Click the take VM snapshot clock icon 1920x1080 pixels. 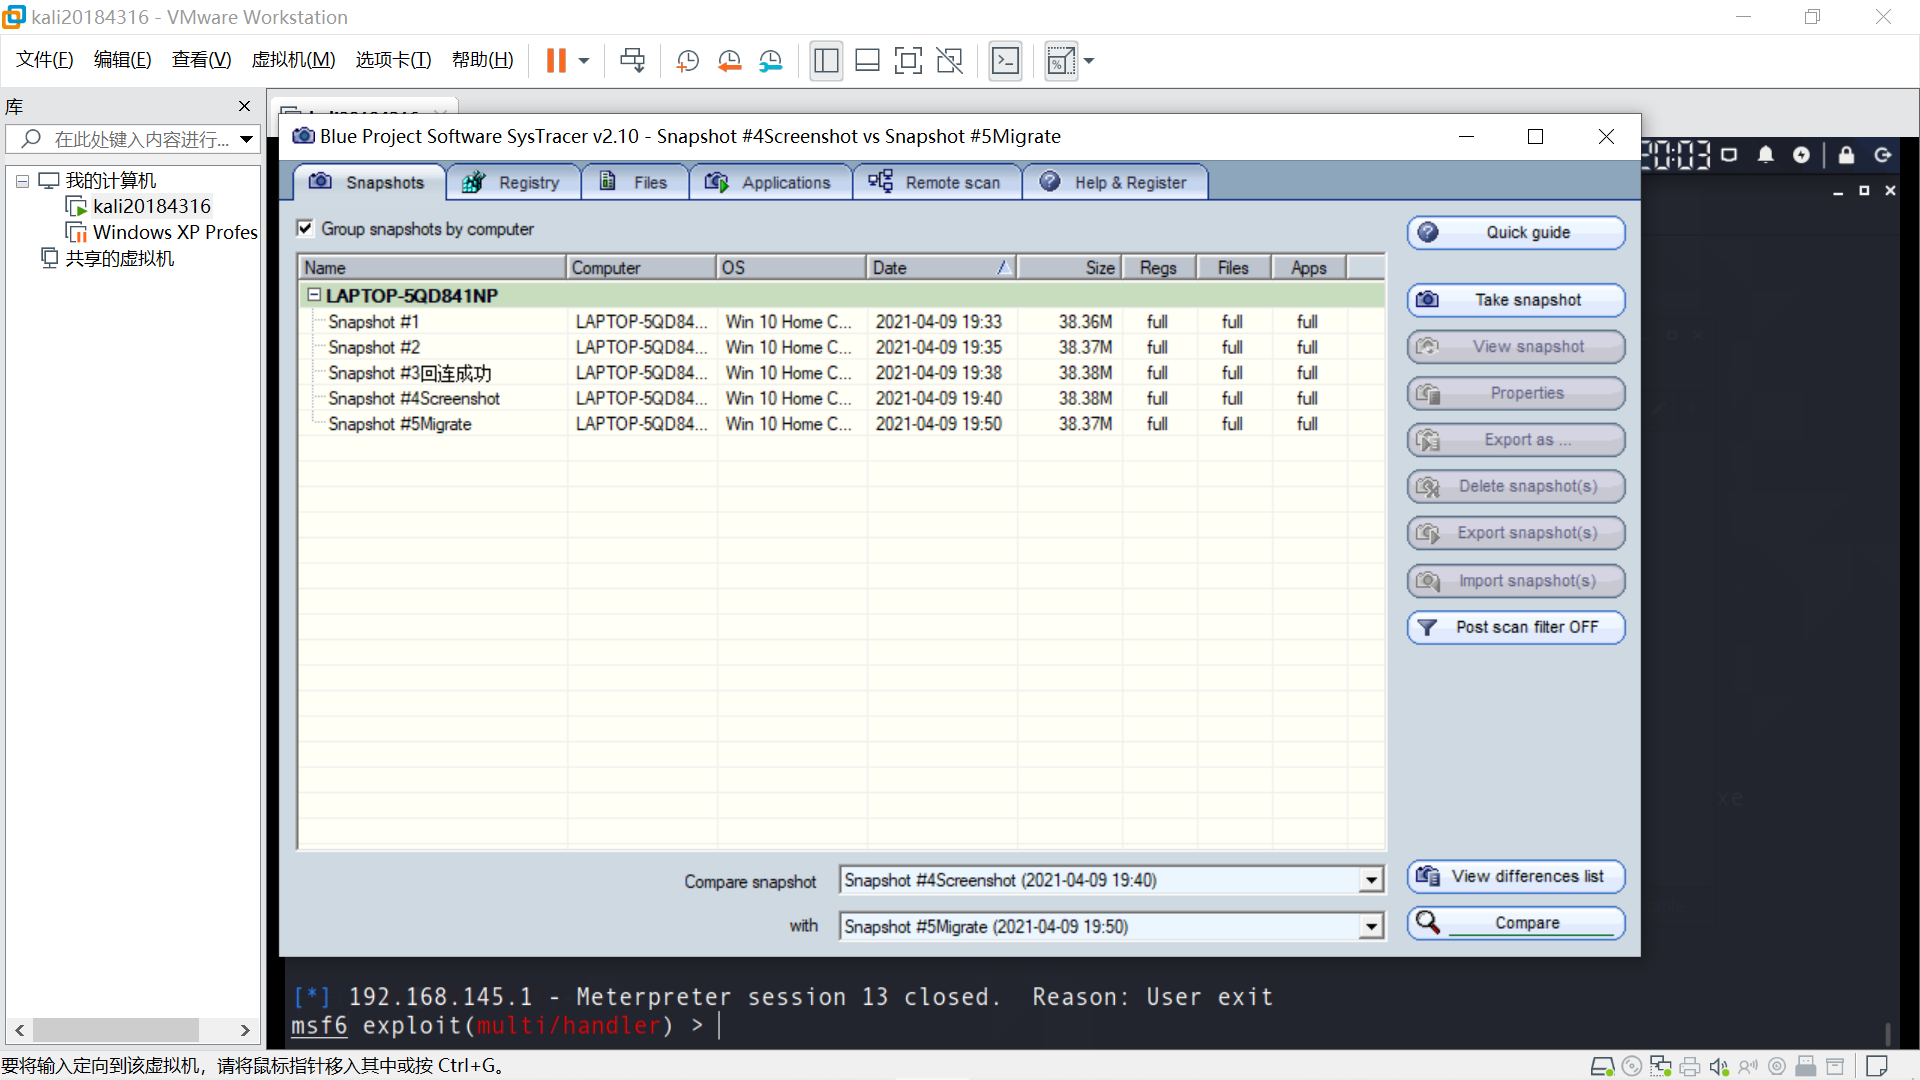687,61
